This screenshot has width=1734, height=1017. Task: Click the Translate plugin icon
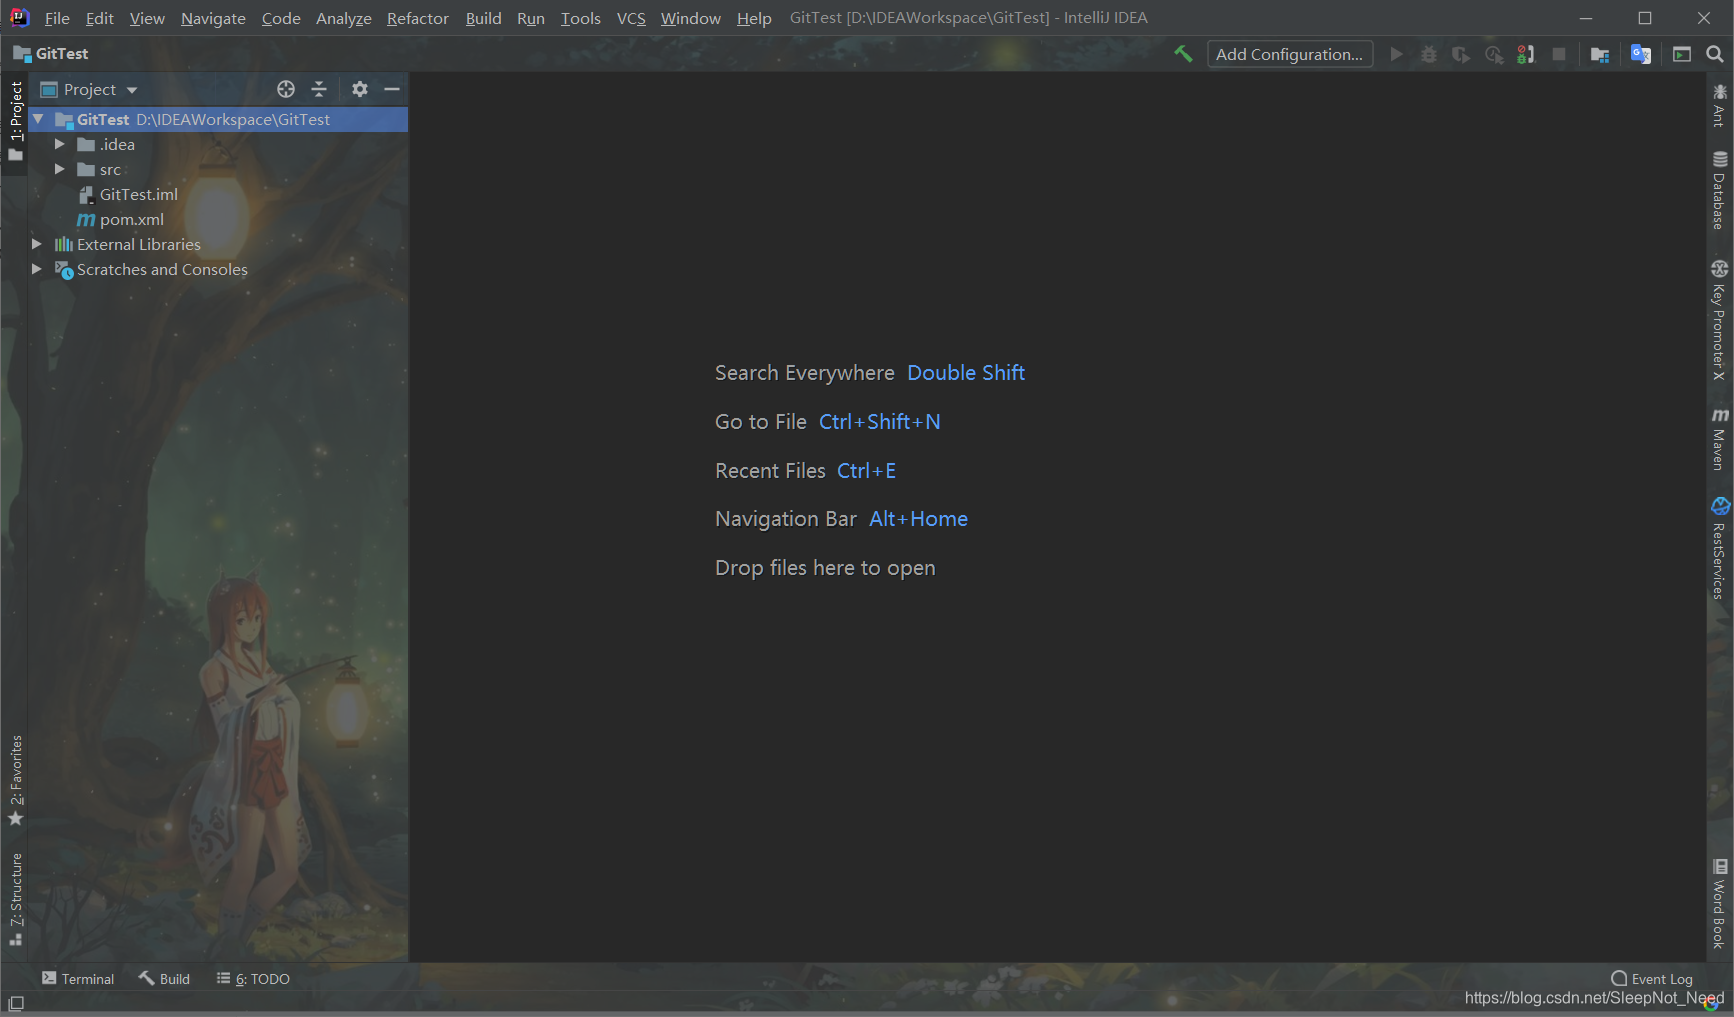(x=1641, y=54)
